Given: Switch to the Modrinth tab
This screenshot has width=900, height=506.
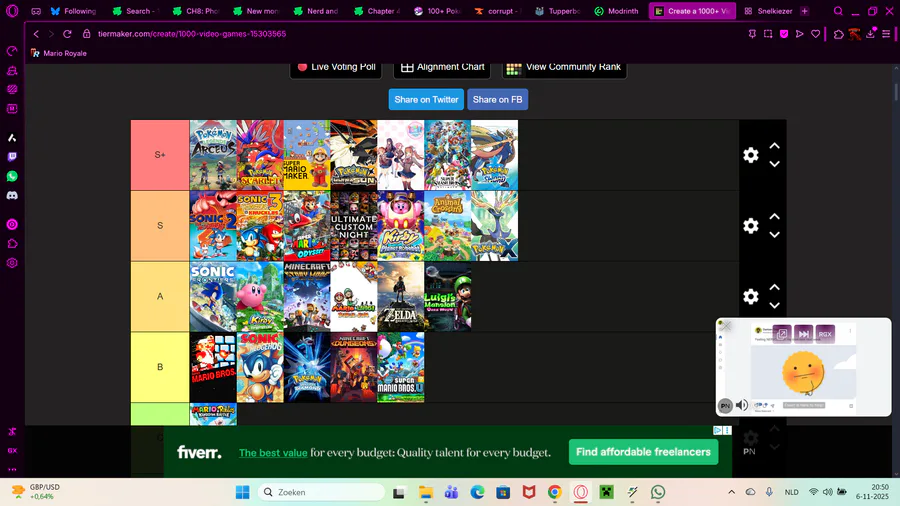Looking at the screenshot, I should pyautogui.click(x=616, y=11).
